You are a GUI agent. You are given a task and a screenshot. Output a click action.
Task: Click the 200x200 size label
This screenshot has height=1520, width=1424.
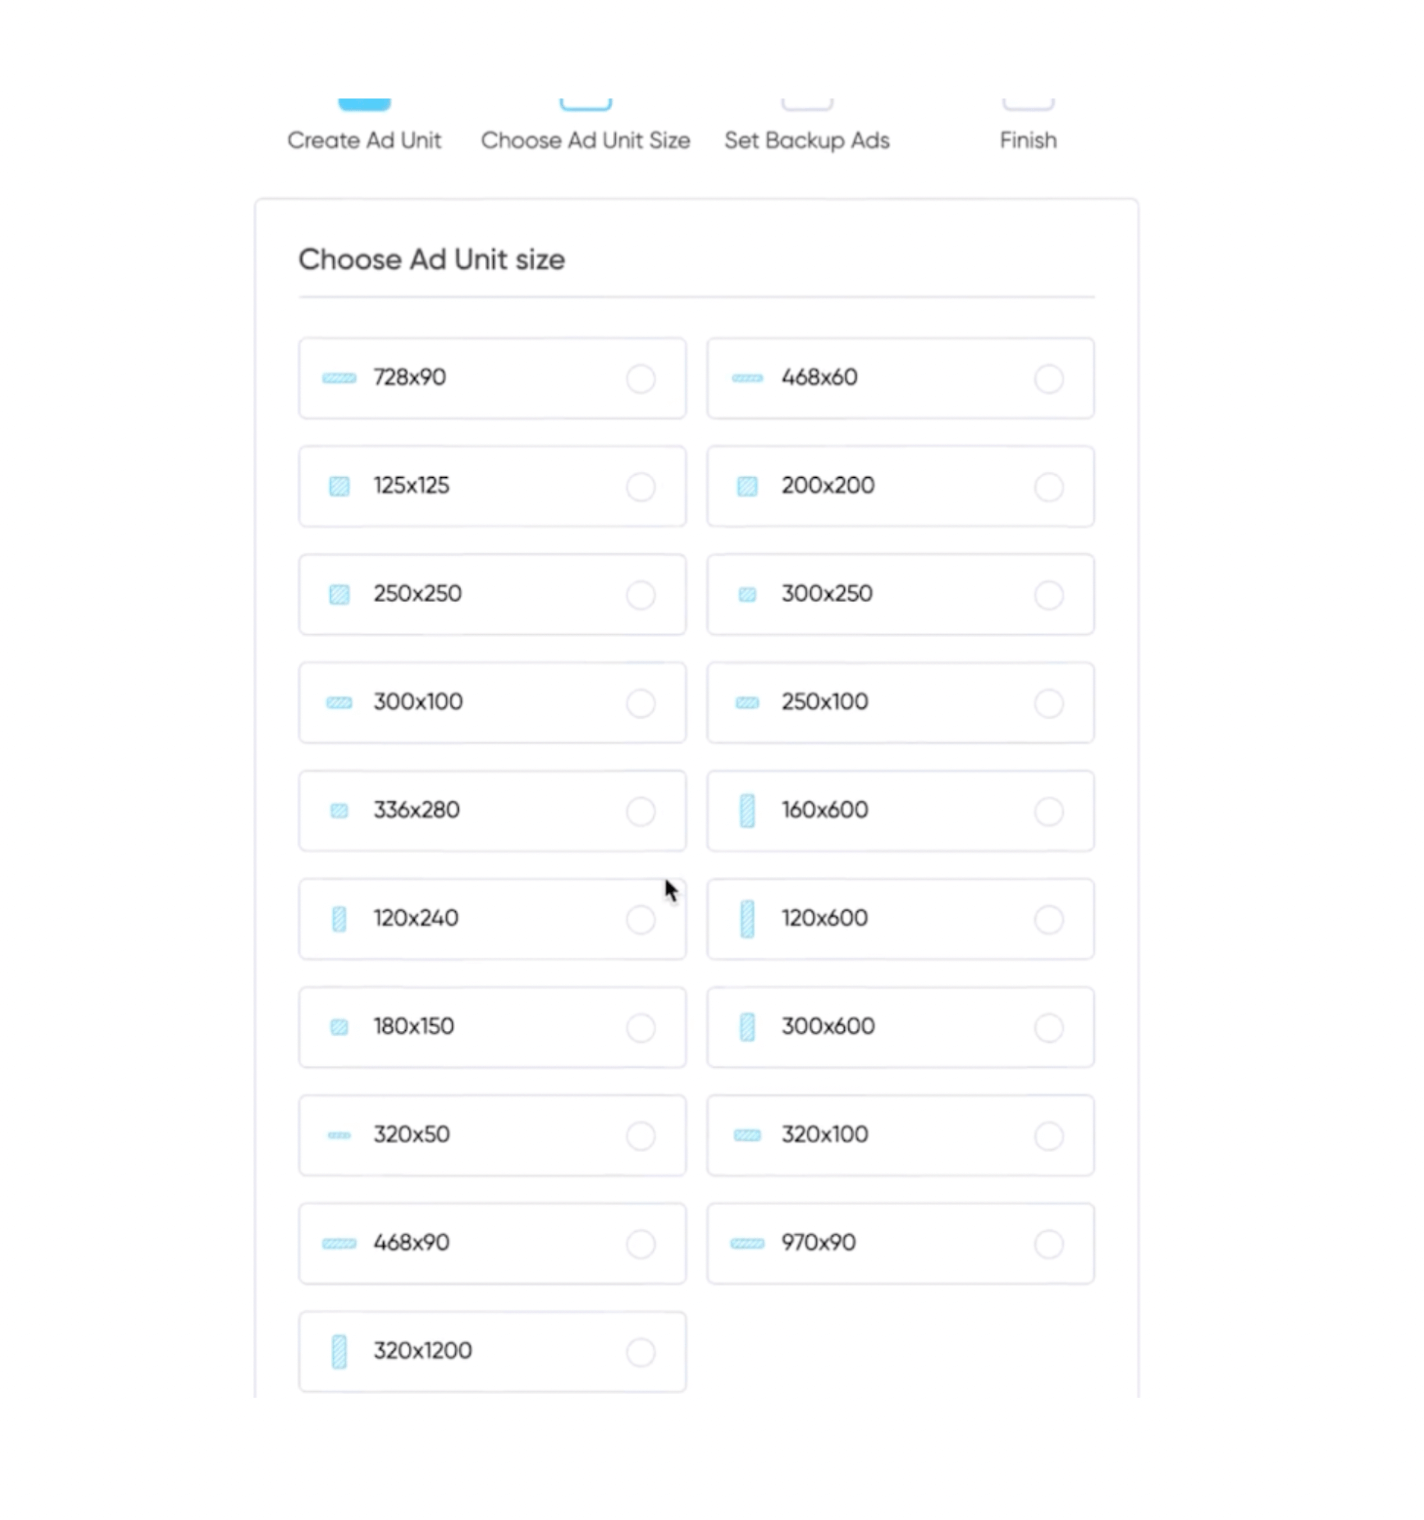[828, 486]
